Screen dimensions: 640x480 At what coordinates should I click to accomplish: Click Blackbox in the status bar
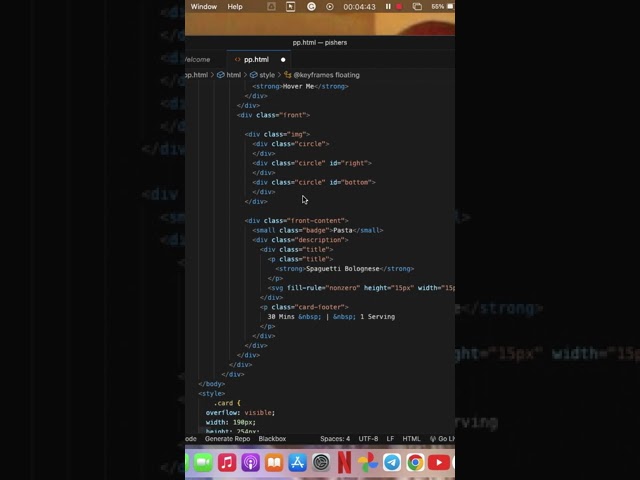272,439
